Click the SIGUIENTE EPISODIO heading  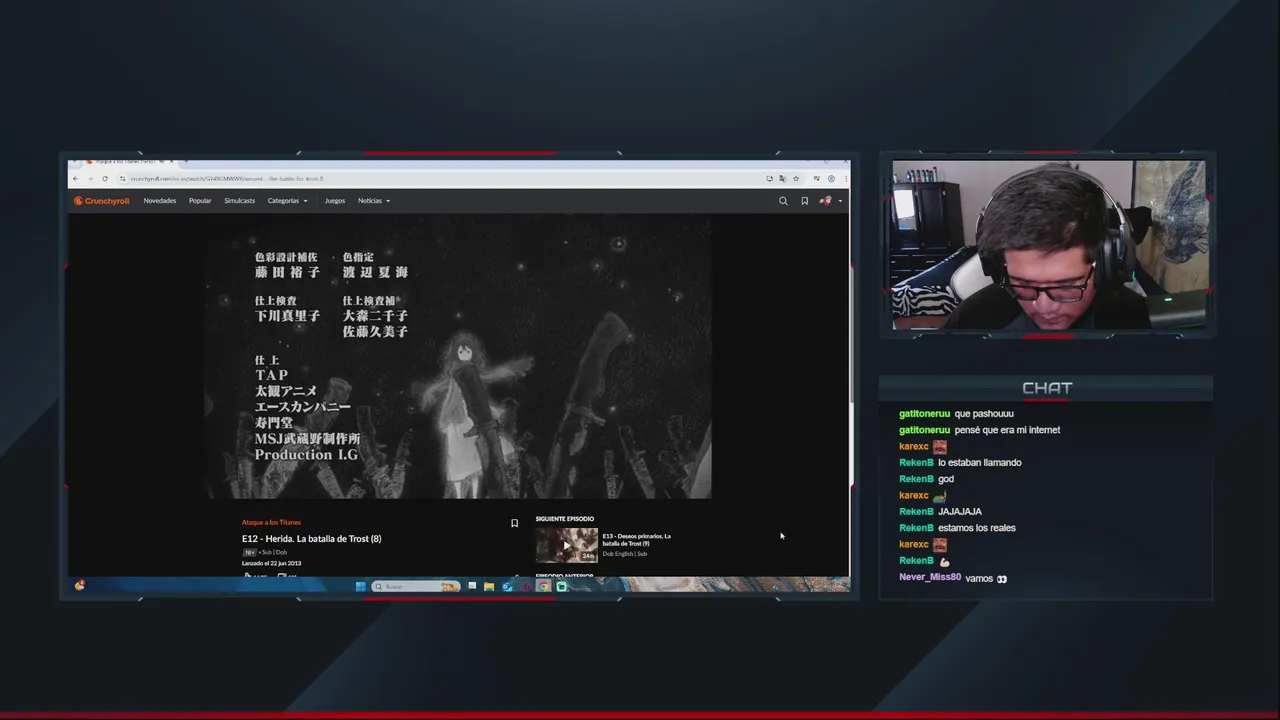pos(564,519)
